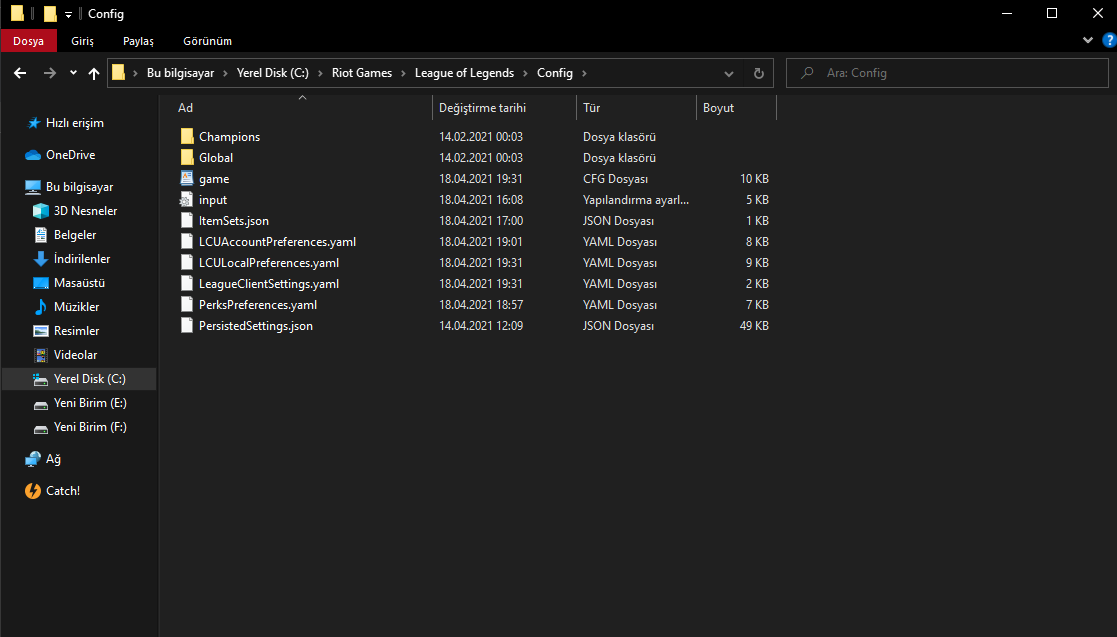The height and width of the screenshot is (637, 1117).
Task: Click the Global folder icon
Action: coord(187,157)
